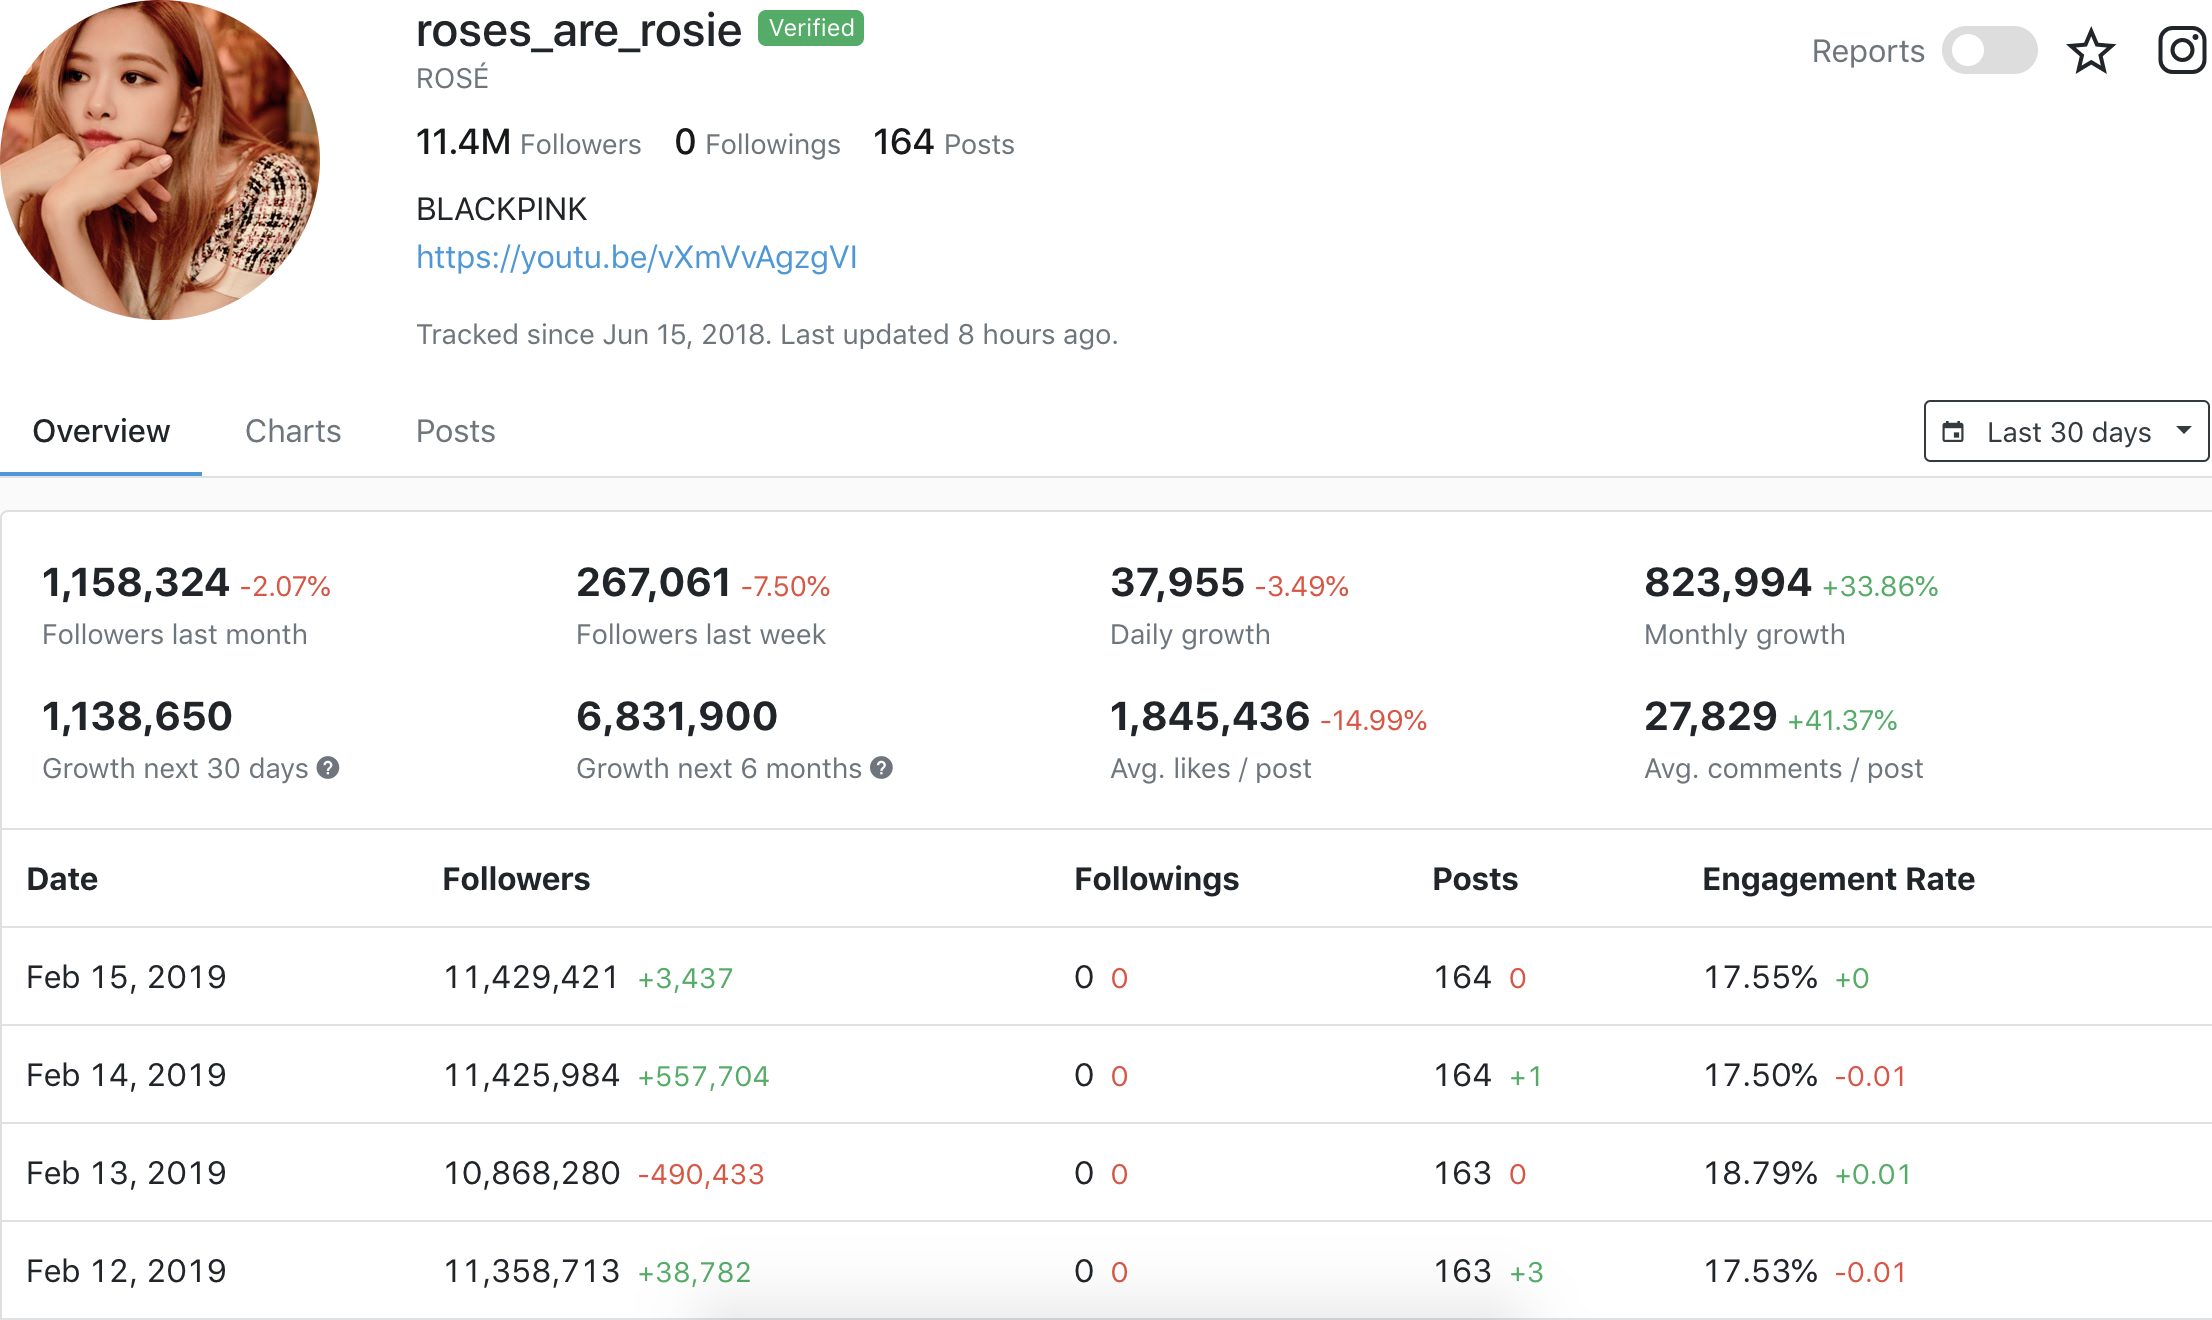
Task: Click the Engagement Rate column header
Action: pyautogui.click(x=1838, y=879)
